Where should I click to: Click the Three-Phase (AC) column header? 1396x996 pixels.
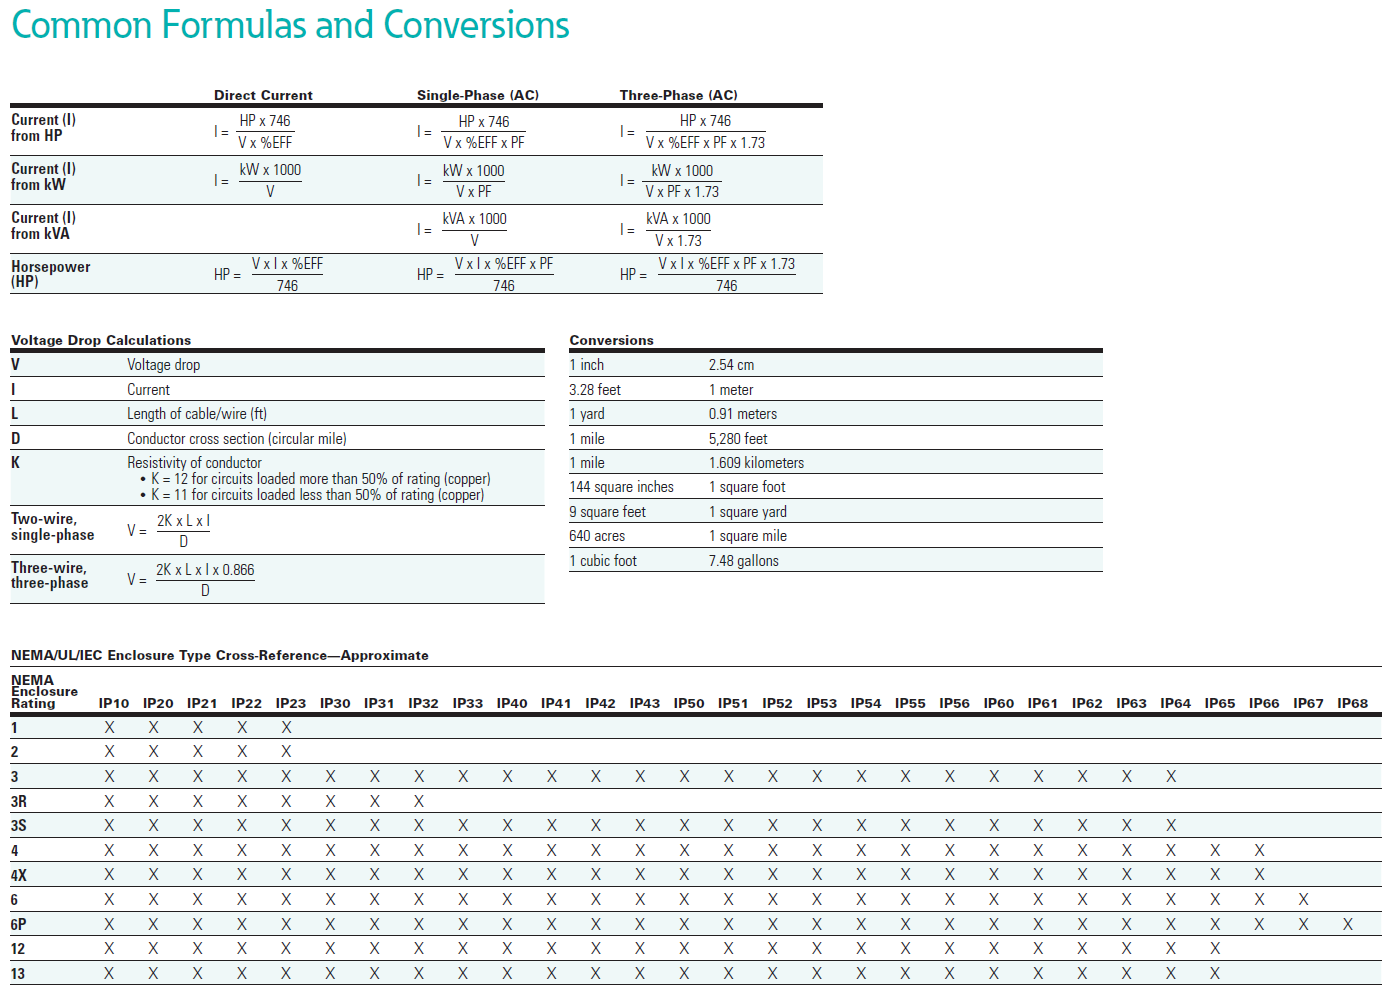click(x=678, y=95)
